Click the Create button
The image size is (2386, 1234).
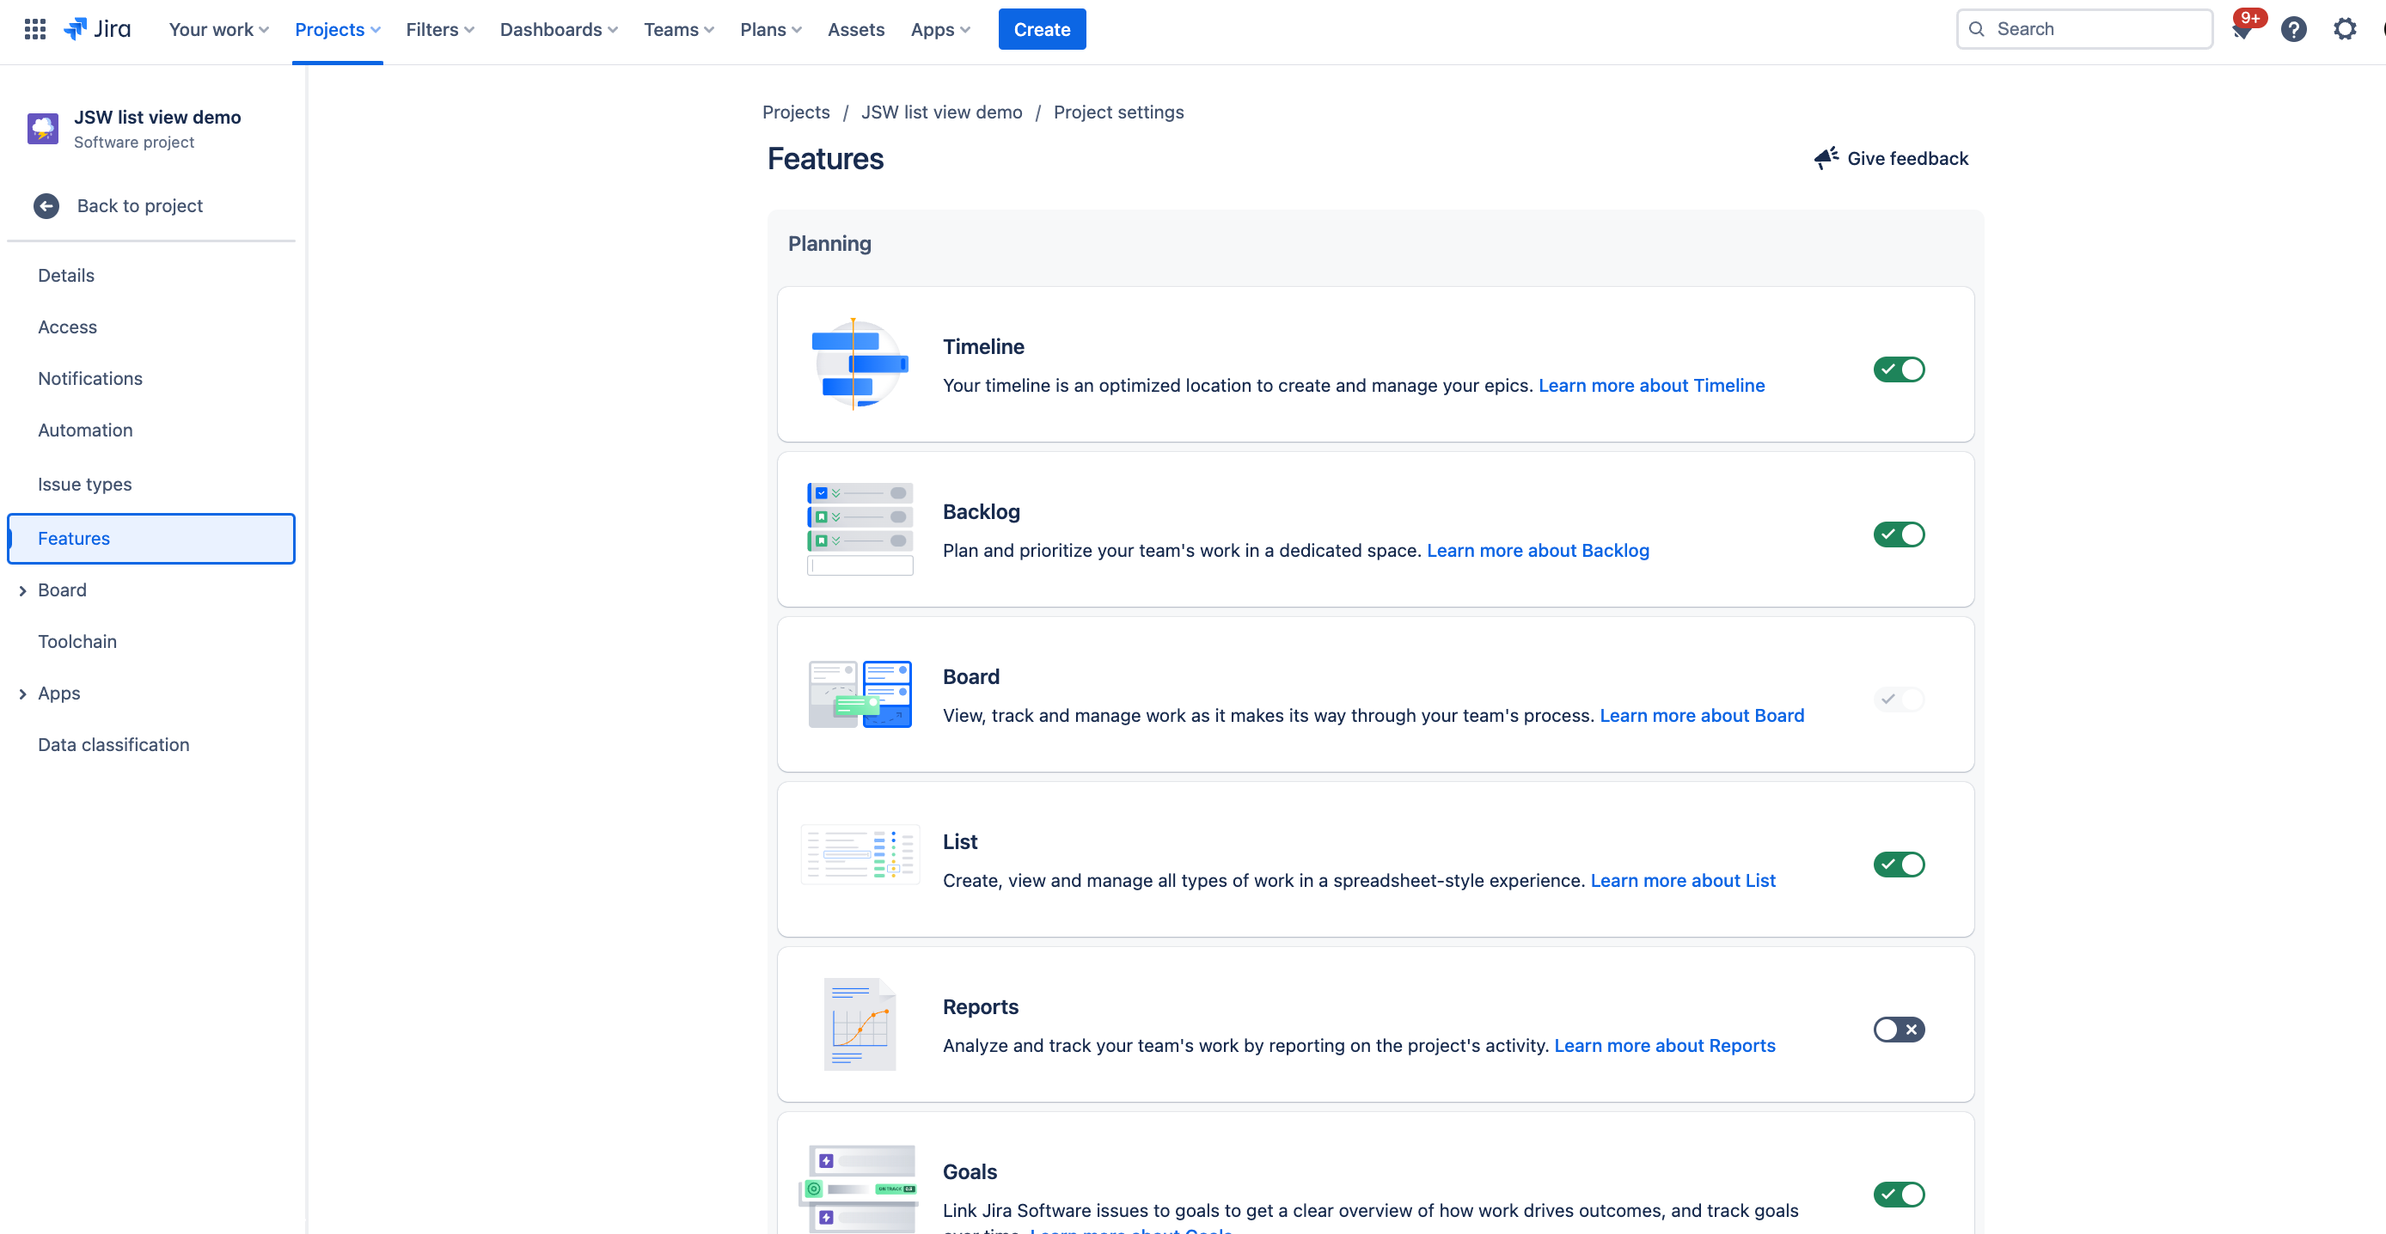[1041, 29]
